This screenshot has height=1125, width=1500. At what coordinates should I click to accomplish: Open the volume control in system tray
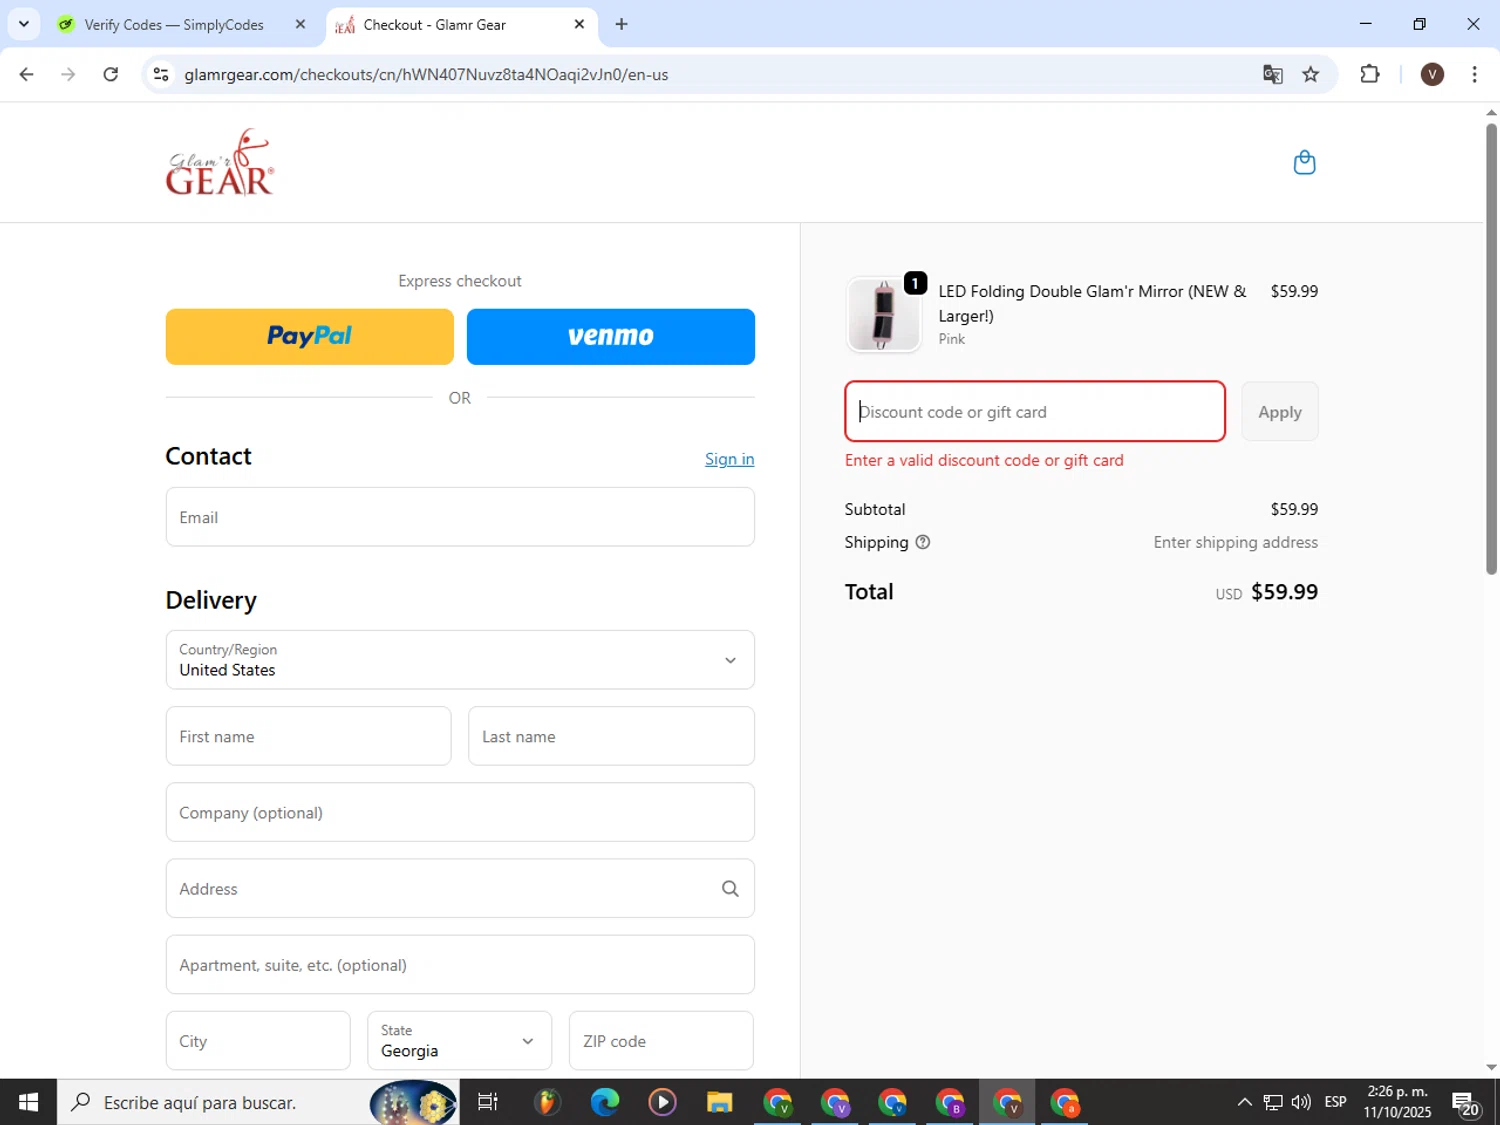1301,1102
